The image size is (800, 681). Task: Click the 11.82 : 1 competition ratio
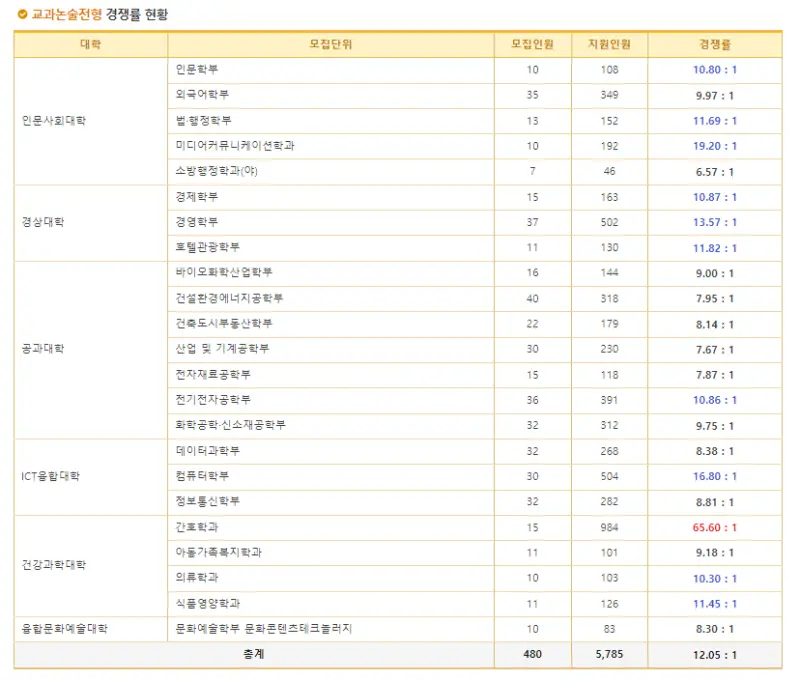pyautogui.click(x=715, y=248)
